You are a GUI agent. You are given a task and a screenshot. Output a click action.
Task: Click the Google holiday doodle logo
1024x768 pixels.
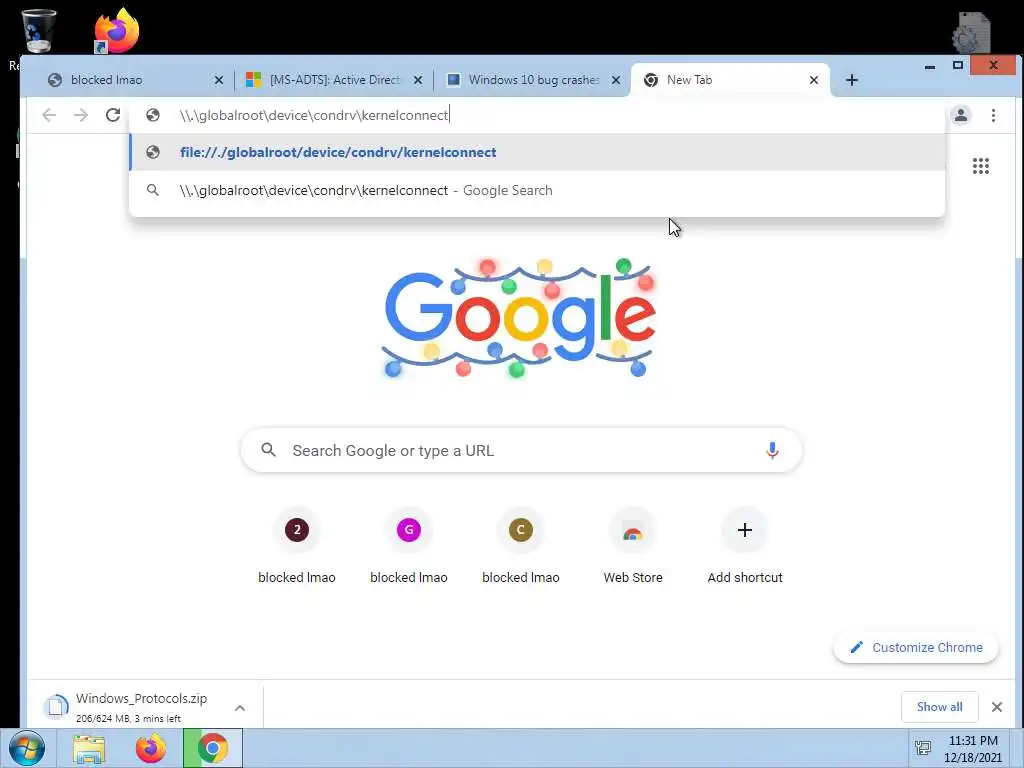tap(519, 318)
